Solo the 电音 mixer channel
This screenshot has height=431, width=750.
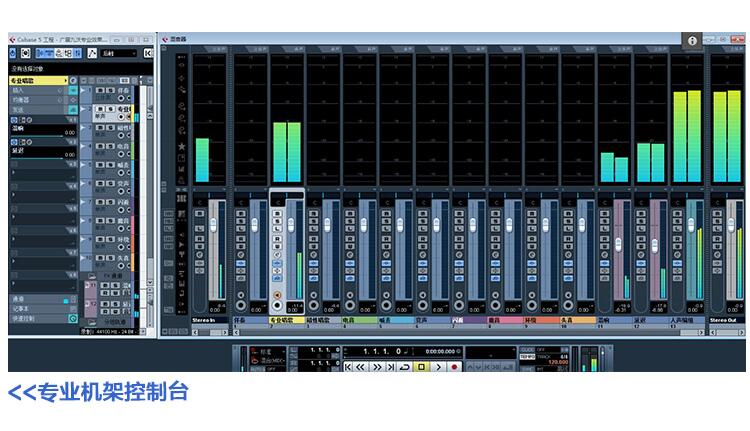pyautogui.click(x=350, y=221)
